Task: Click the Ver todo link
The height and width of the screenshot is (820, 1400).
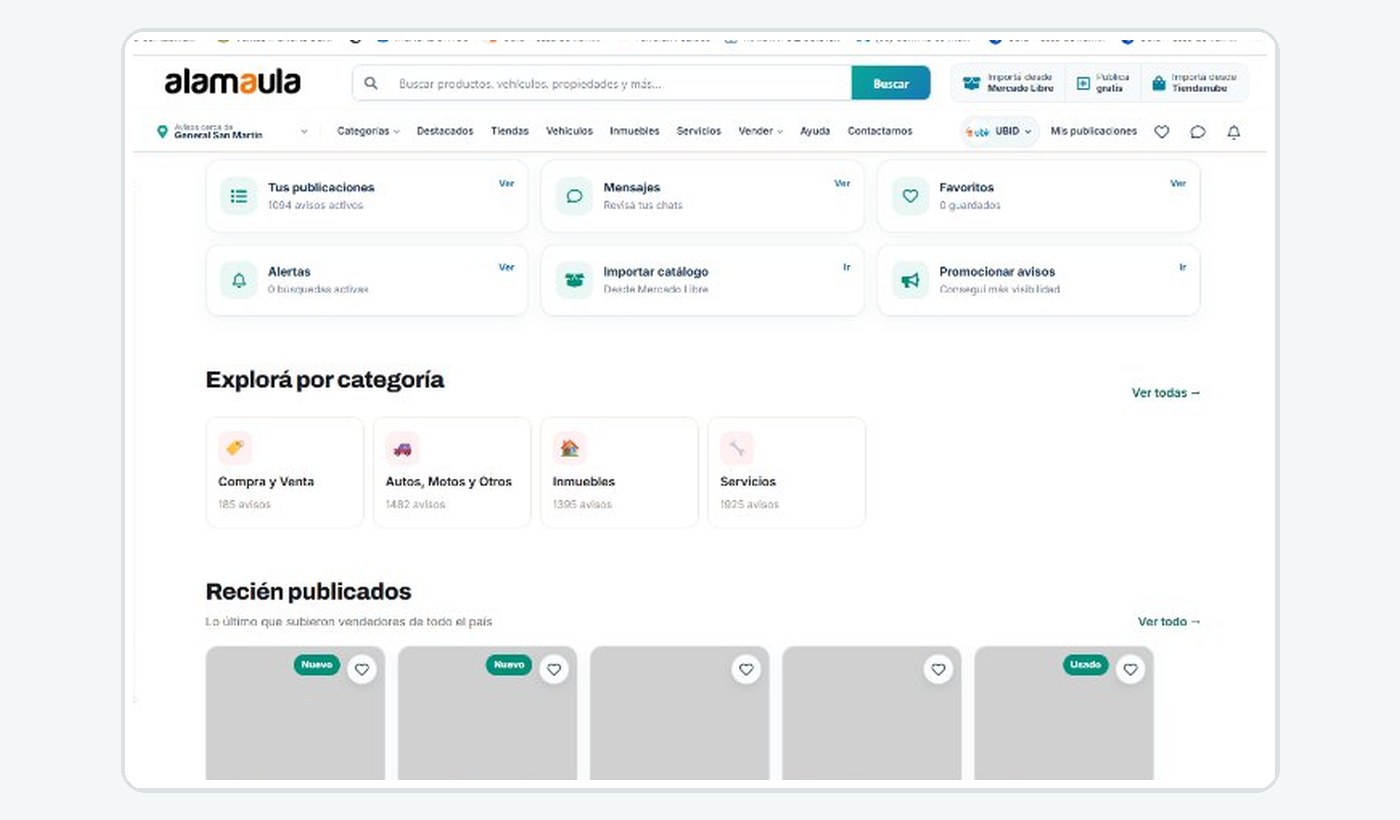Action: pos(1170,622)
